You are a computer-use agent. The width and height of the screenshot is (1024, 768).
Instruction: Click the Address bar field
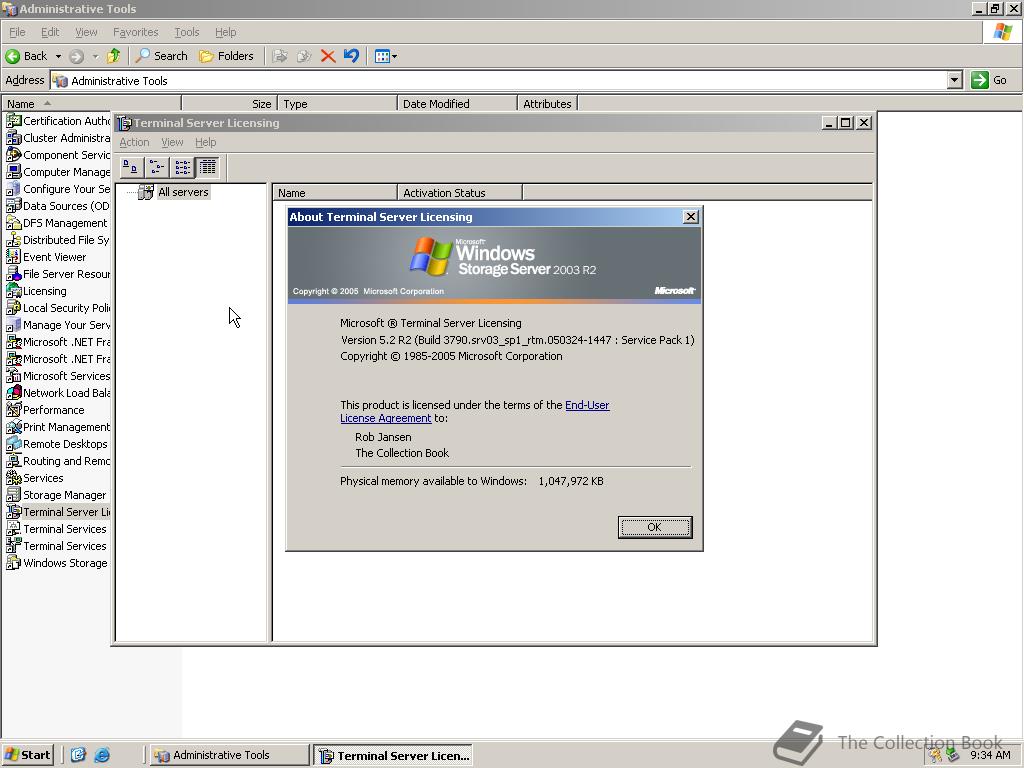[x=499, y=80]
